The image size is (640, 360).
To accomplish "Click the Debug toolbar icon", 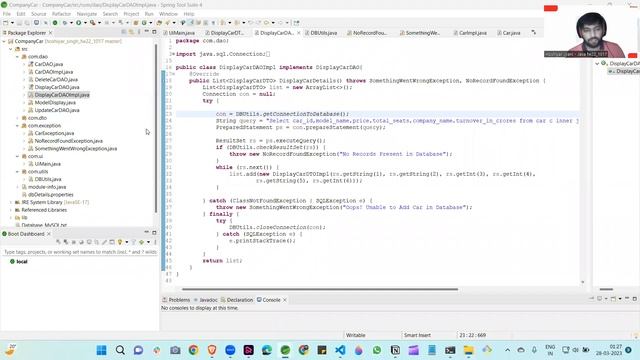I will click(x=64, y=23).
